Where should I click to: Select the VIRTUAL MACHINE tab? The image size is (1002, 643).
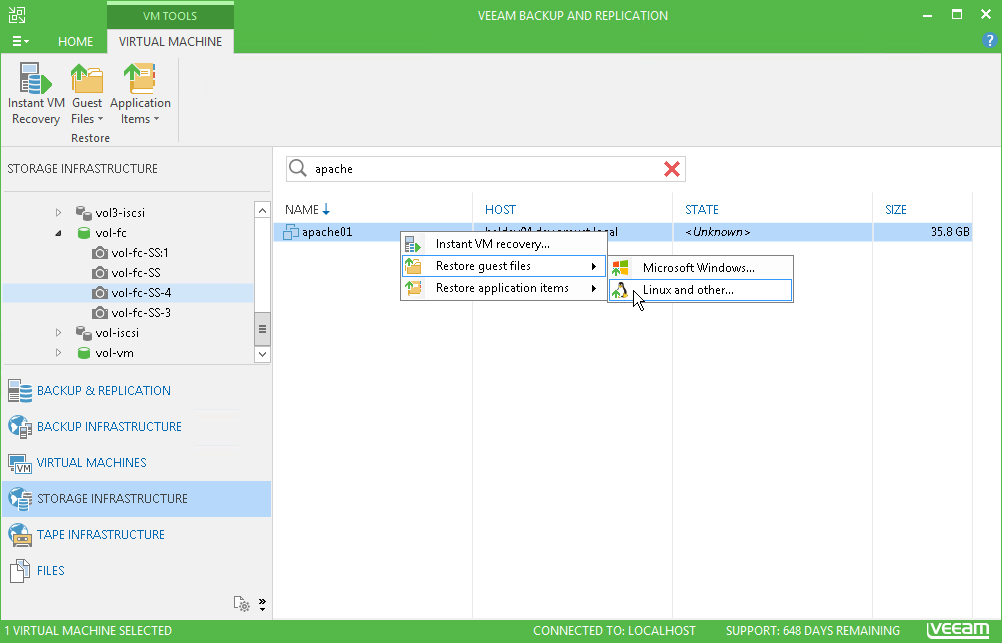click(x=170, y=42)
